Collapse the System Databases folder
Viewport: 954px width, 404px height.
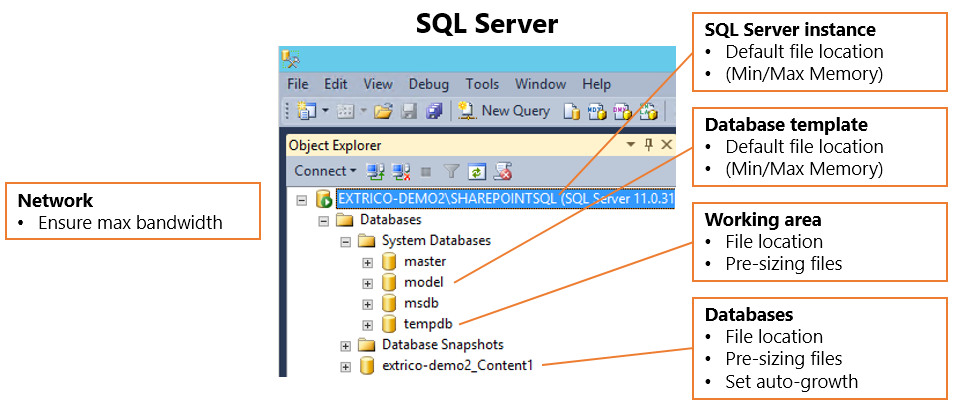pos(346,241)
